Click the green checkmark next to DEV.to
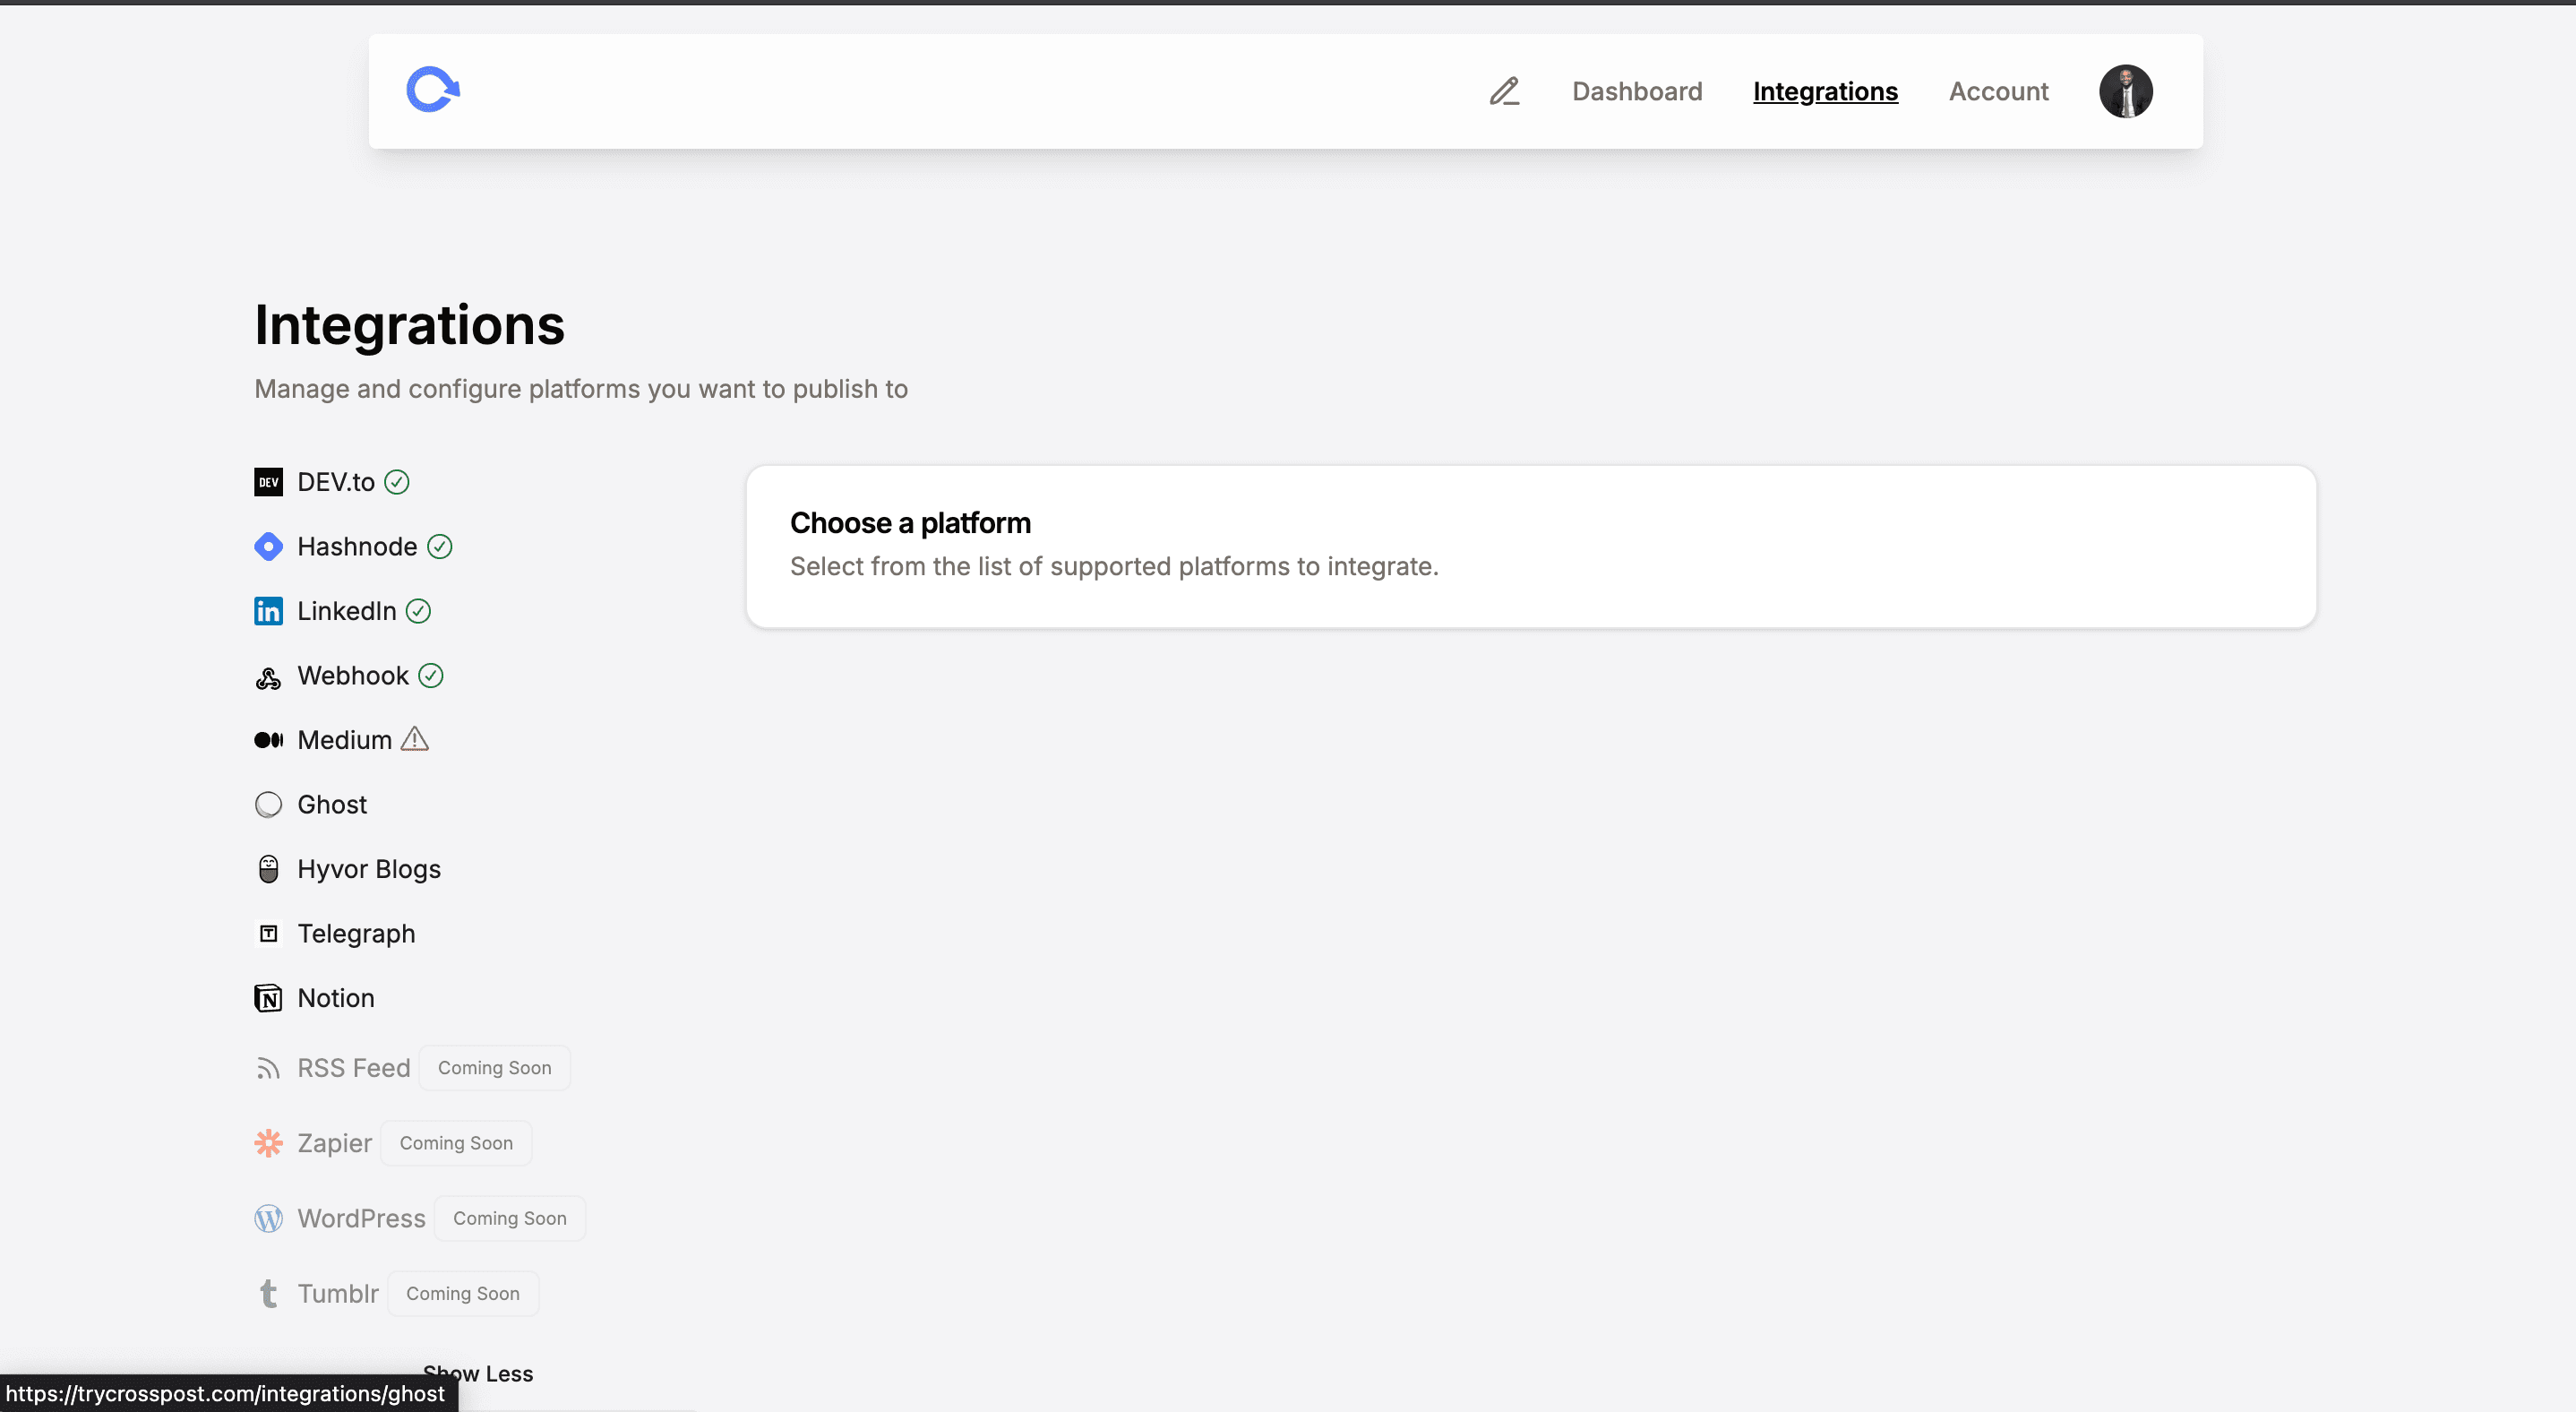The height and width of the screenshot is (1412, 2576). point(396,482)
